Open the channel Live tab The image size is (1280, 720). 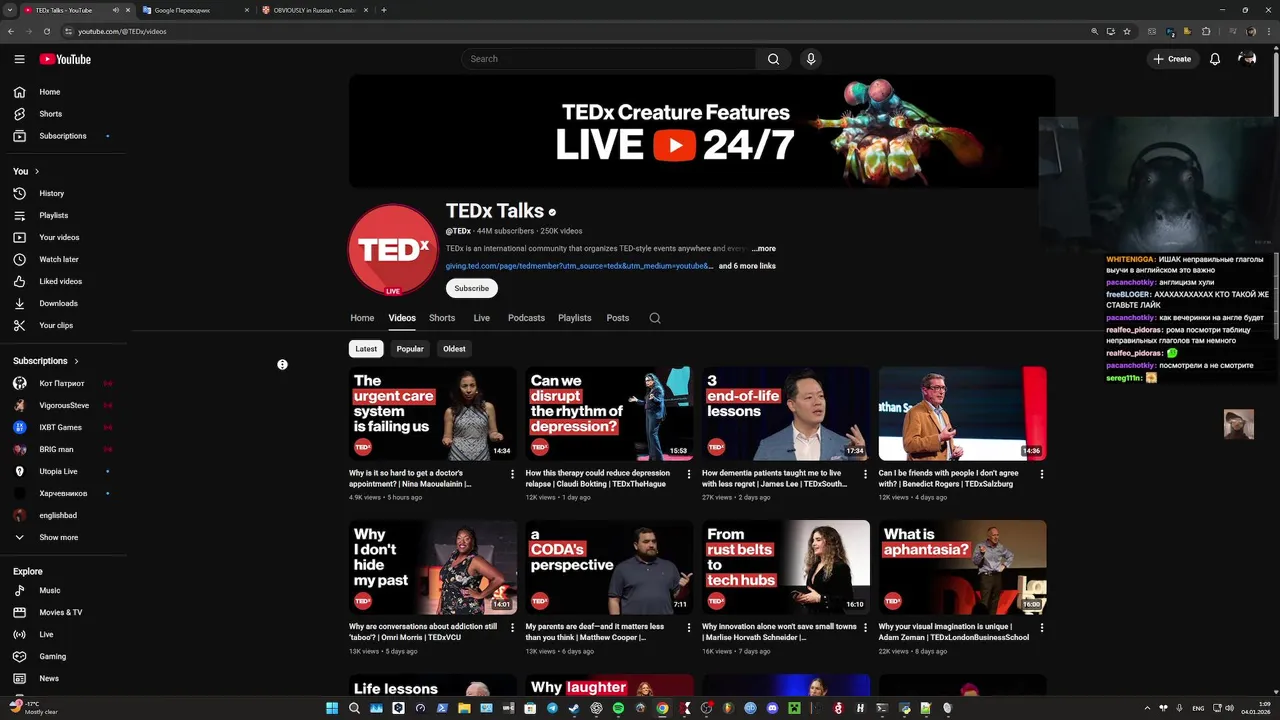point(482,318)
